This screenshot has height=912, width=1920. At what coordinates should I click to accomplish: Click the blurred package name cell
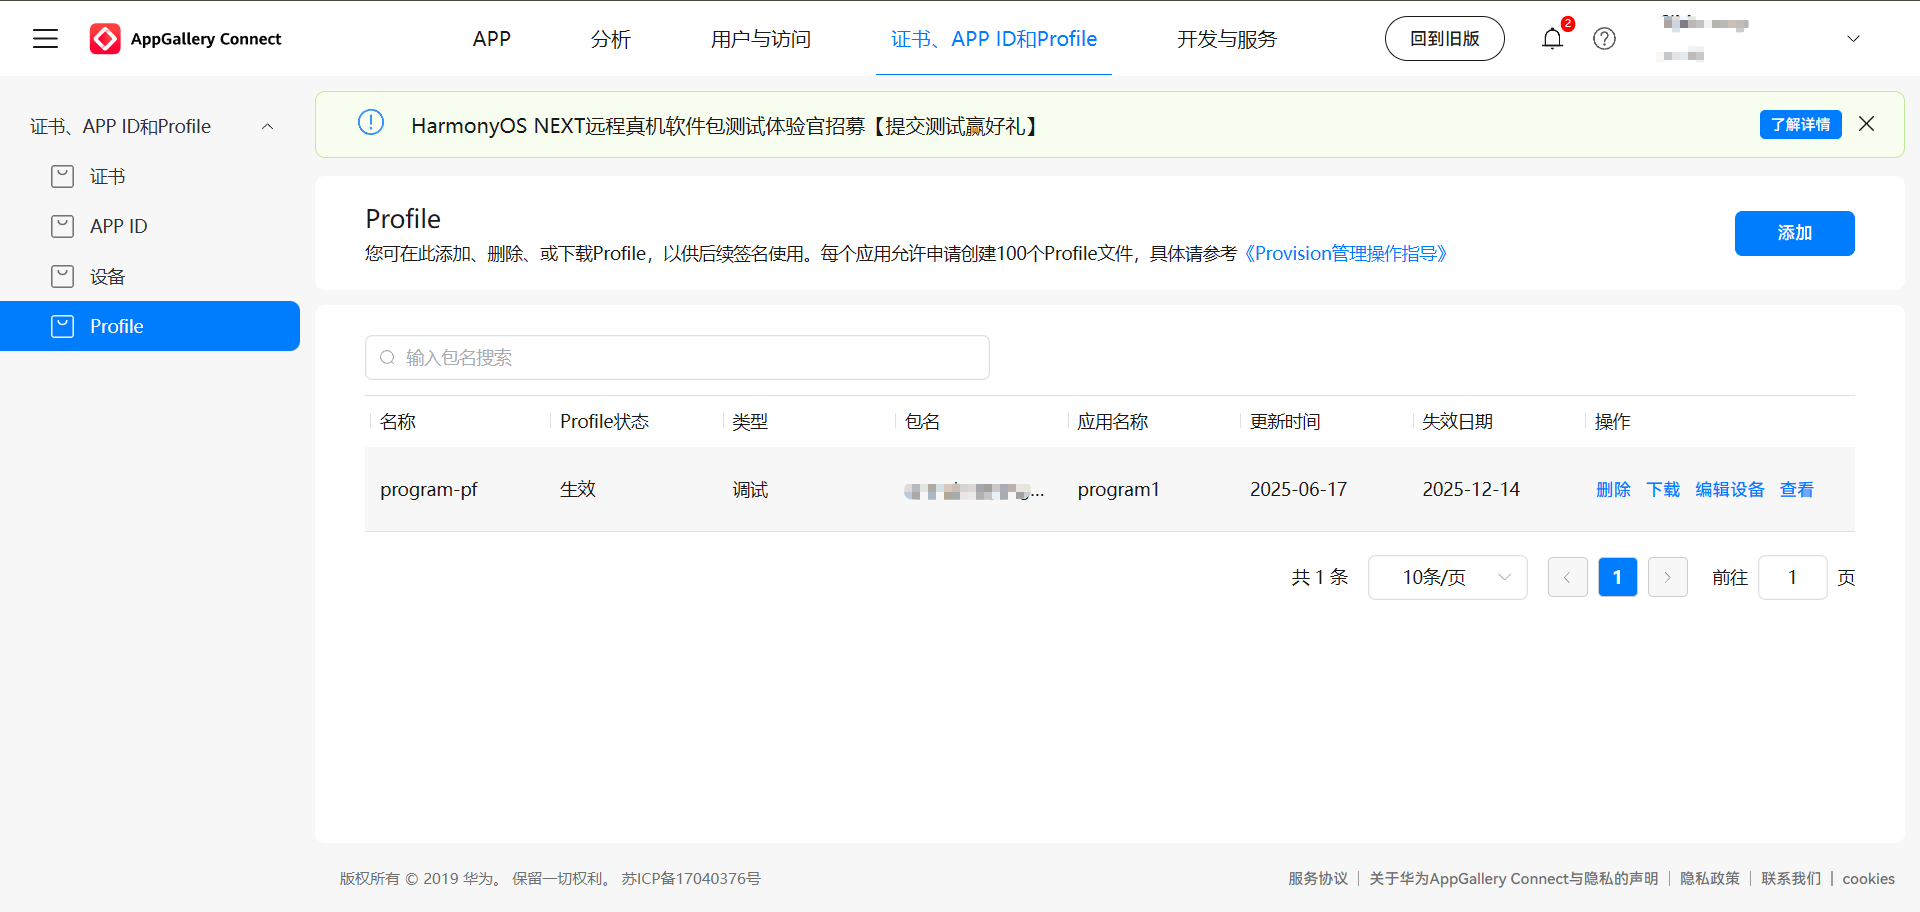974,491
